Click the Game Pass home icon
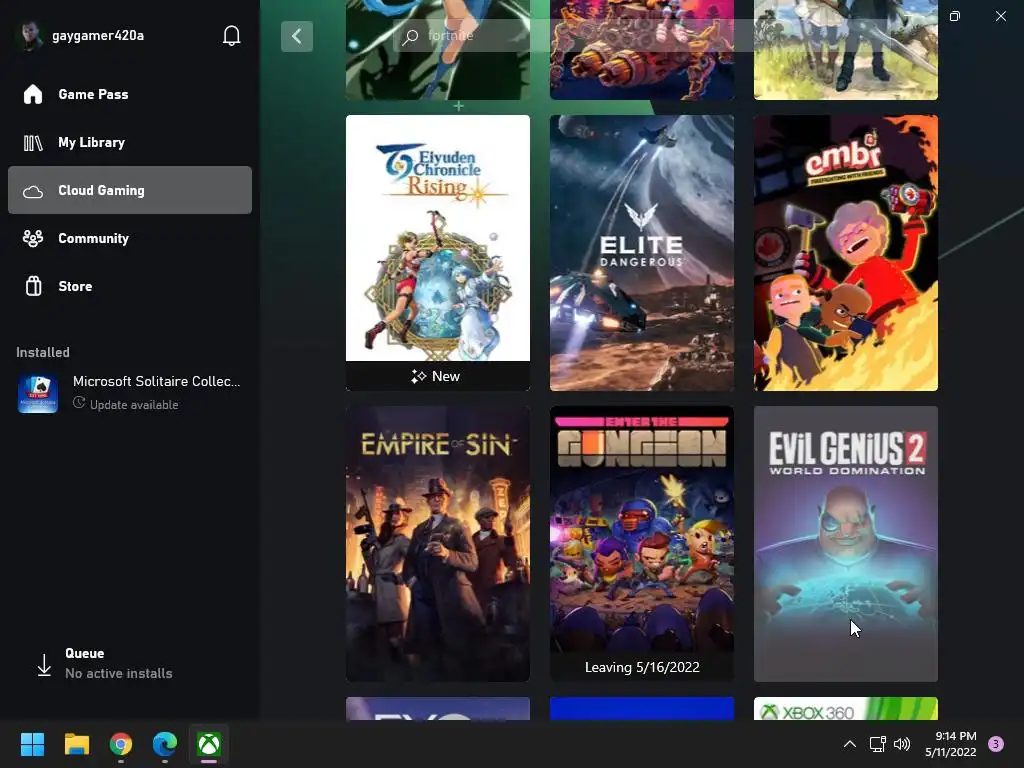The height and width of the screenshot is (768, 1024). tap(33, 94)
